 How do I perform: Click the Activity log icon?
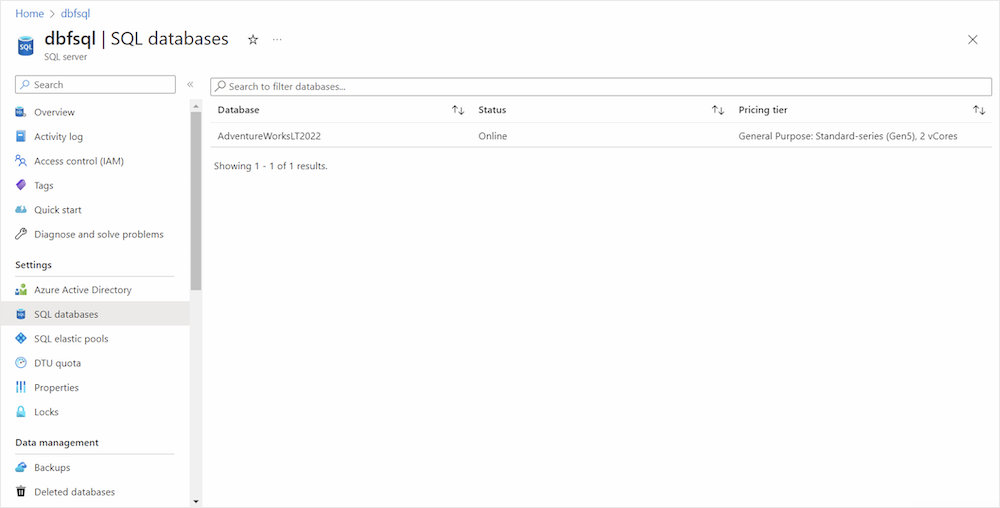click(x=21, y=136)
